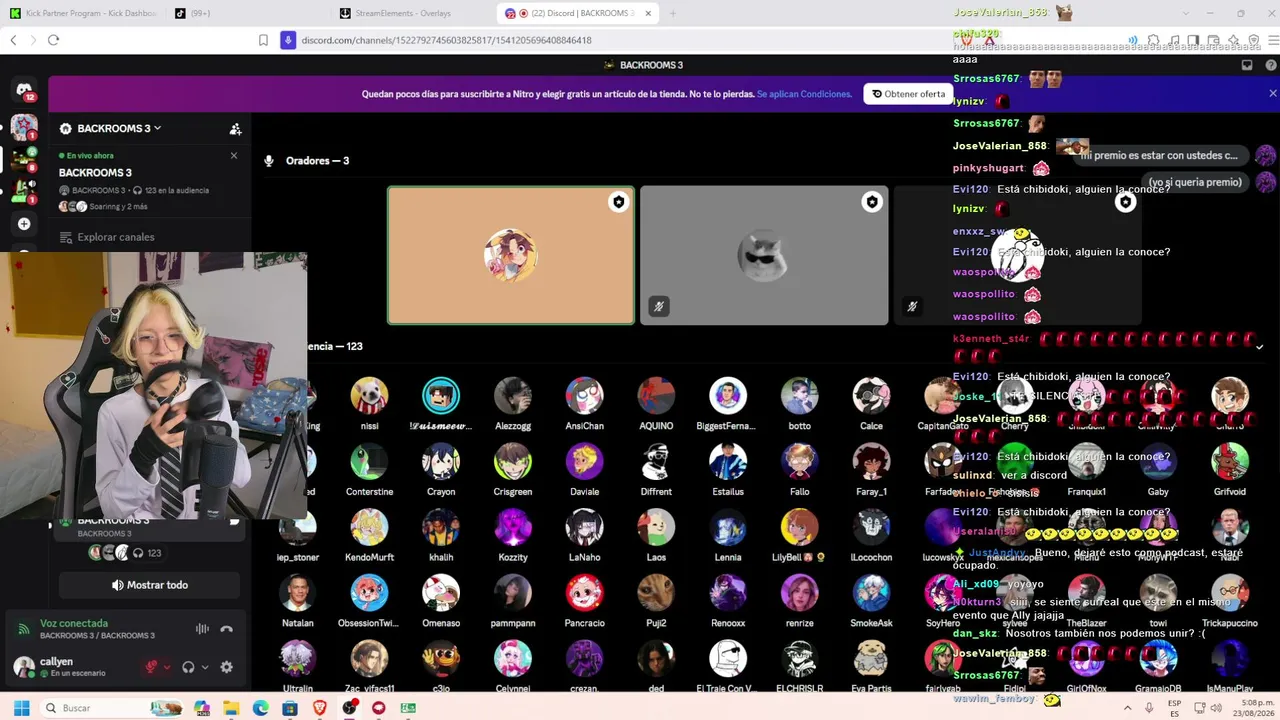
Task: Toggle headphones deafen in the user panel
Action: click(x=188, y=667)
